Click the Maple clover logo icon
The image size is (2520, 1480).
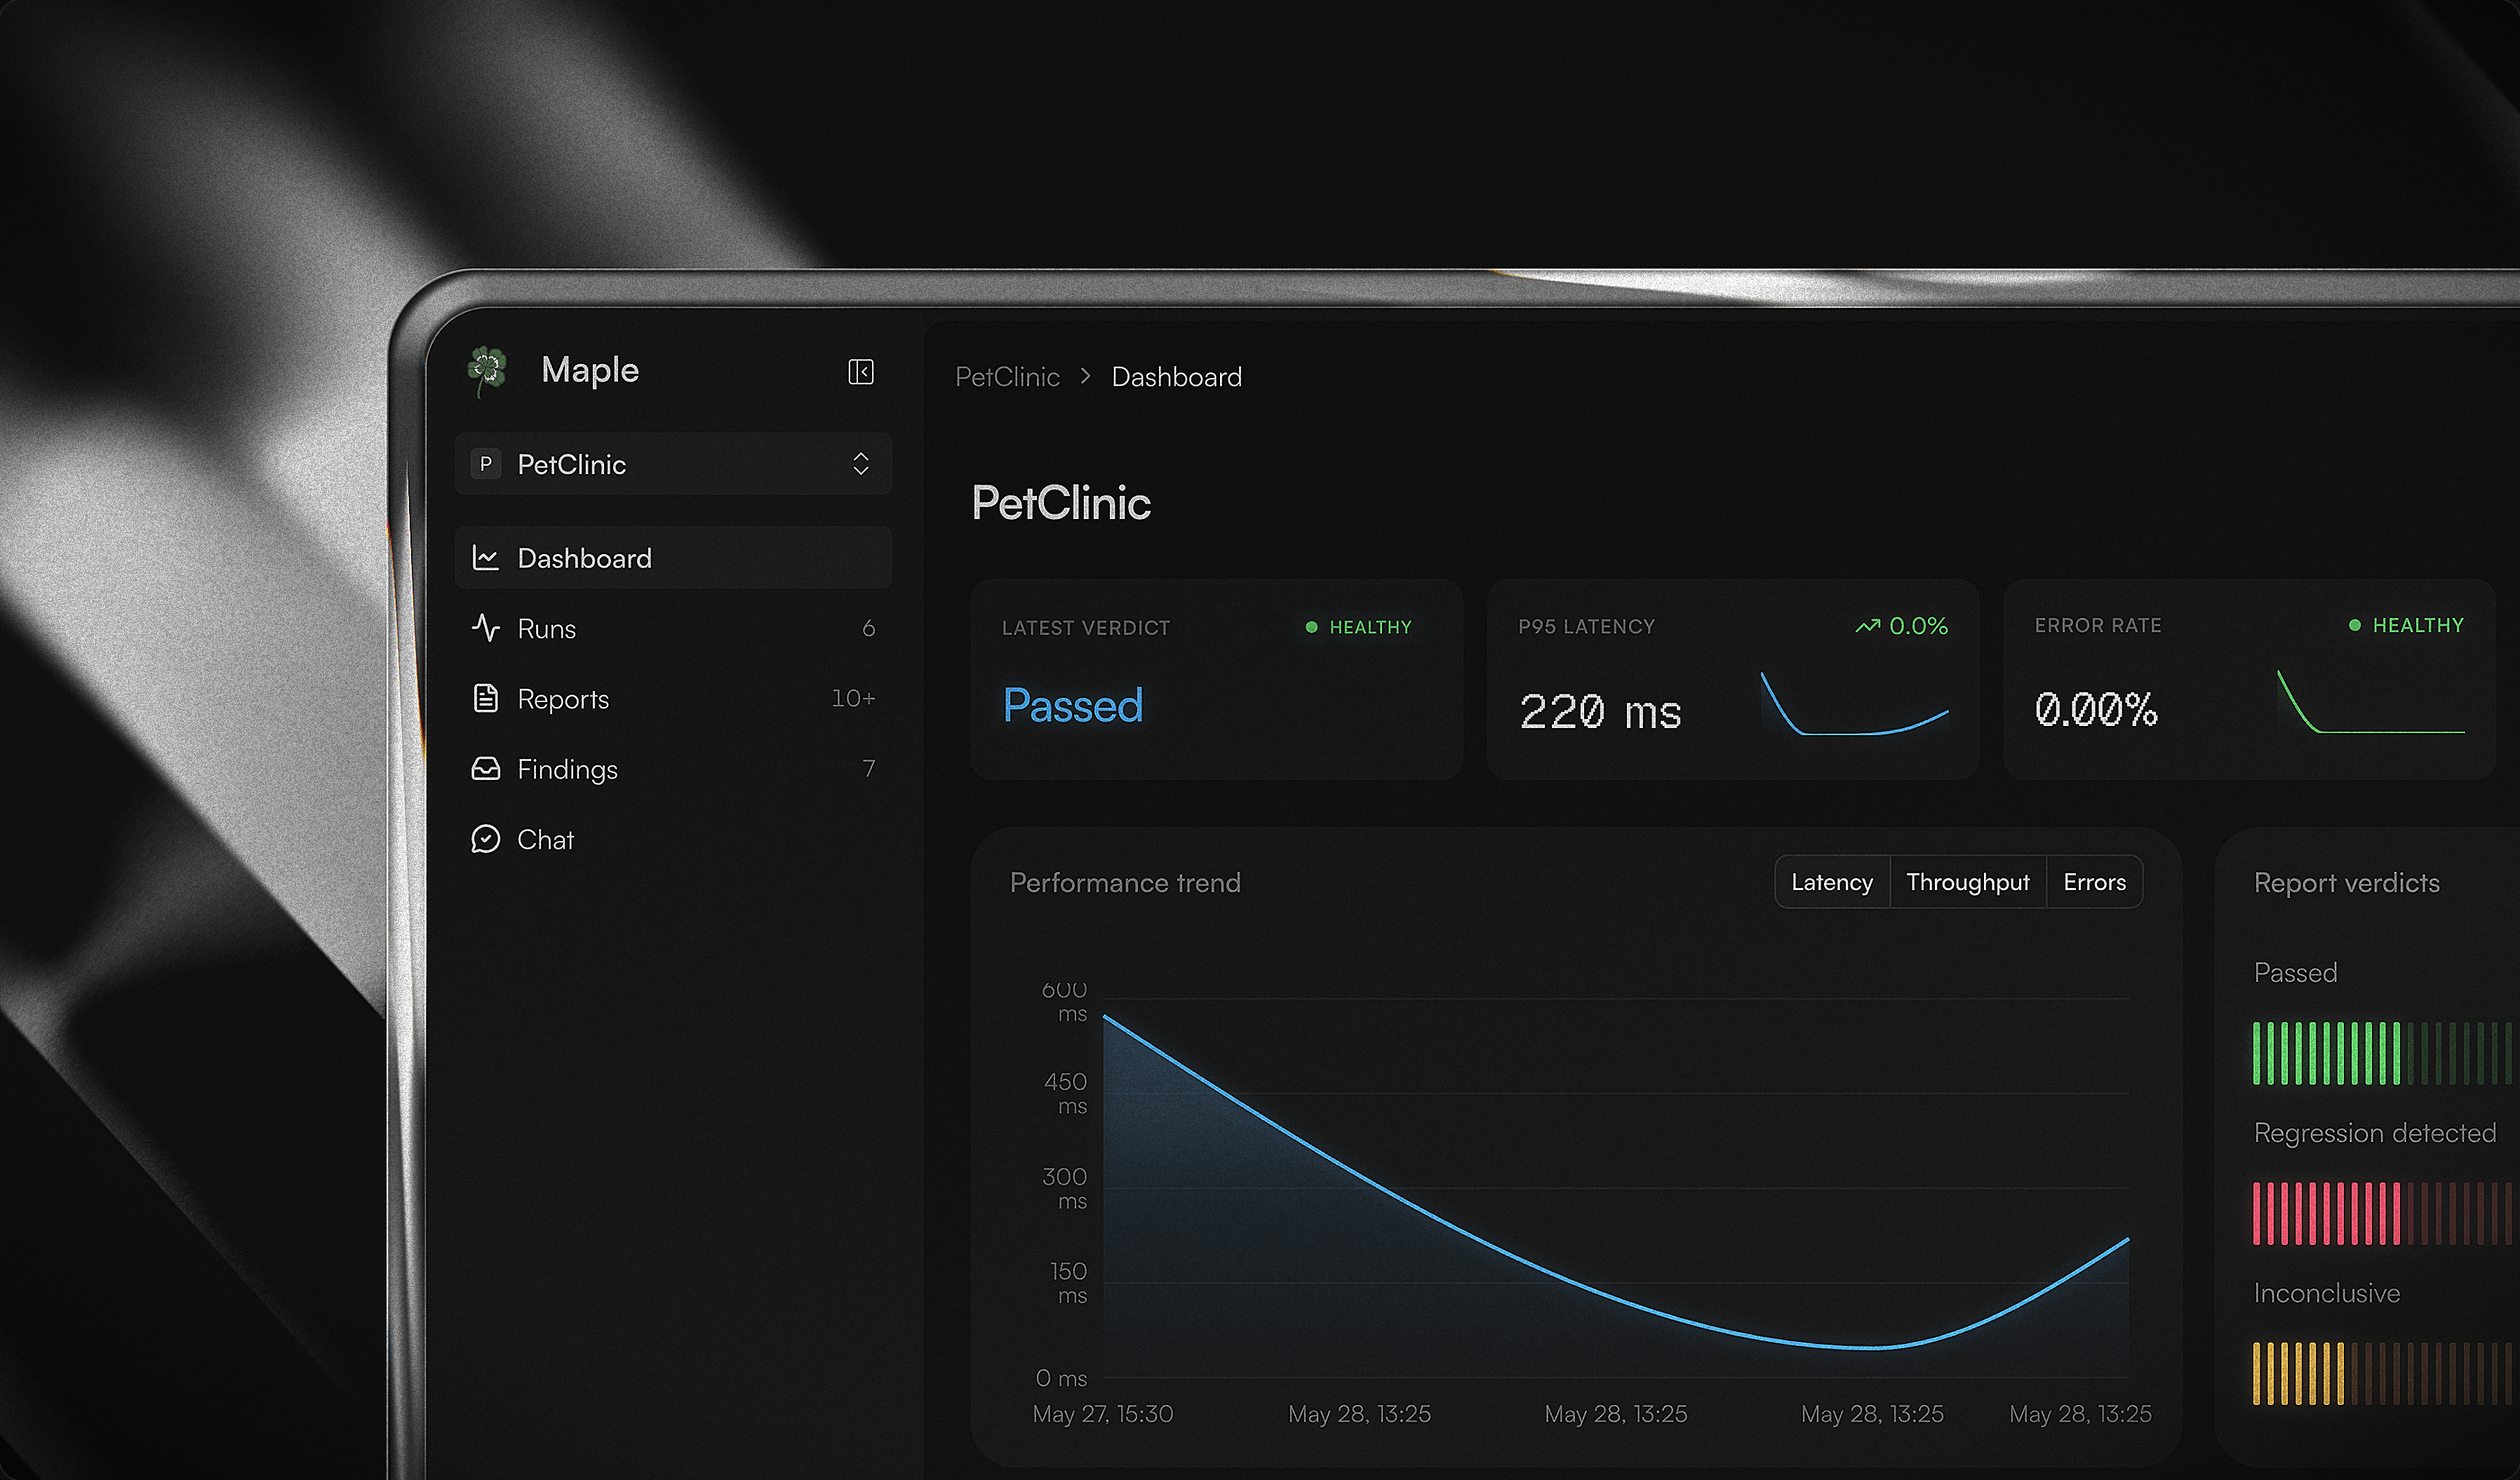pos(488,371)
